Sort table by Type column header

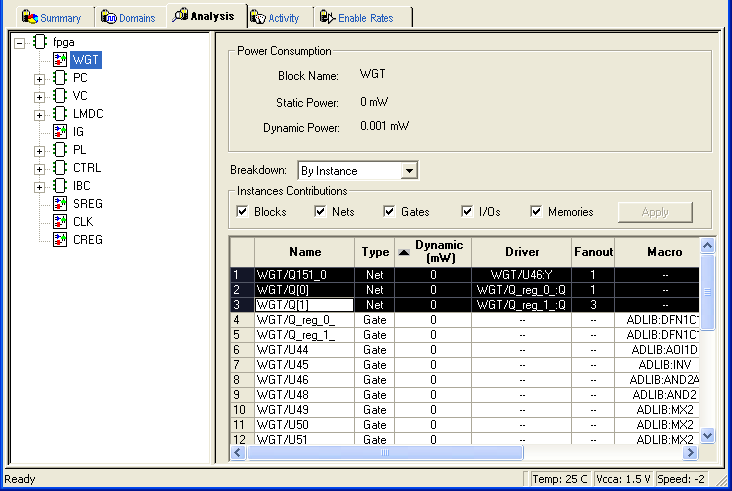[x=375, y=252]
